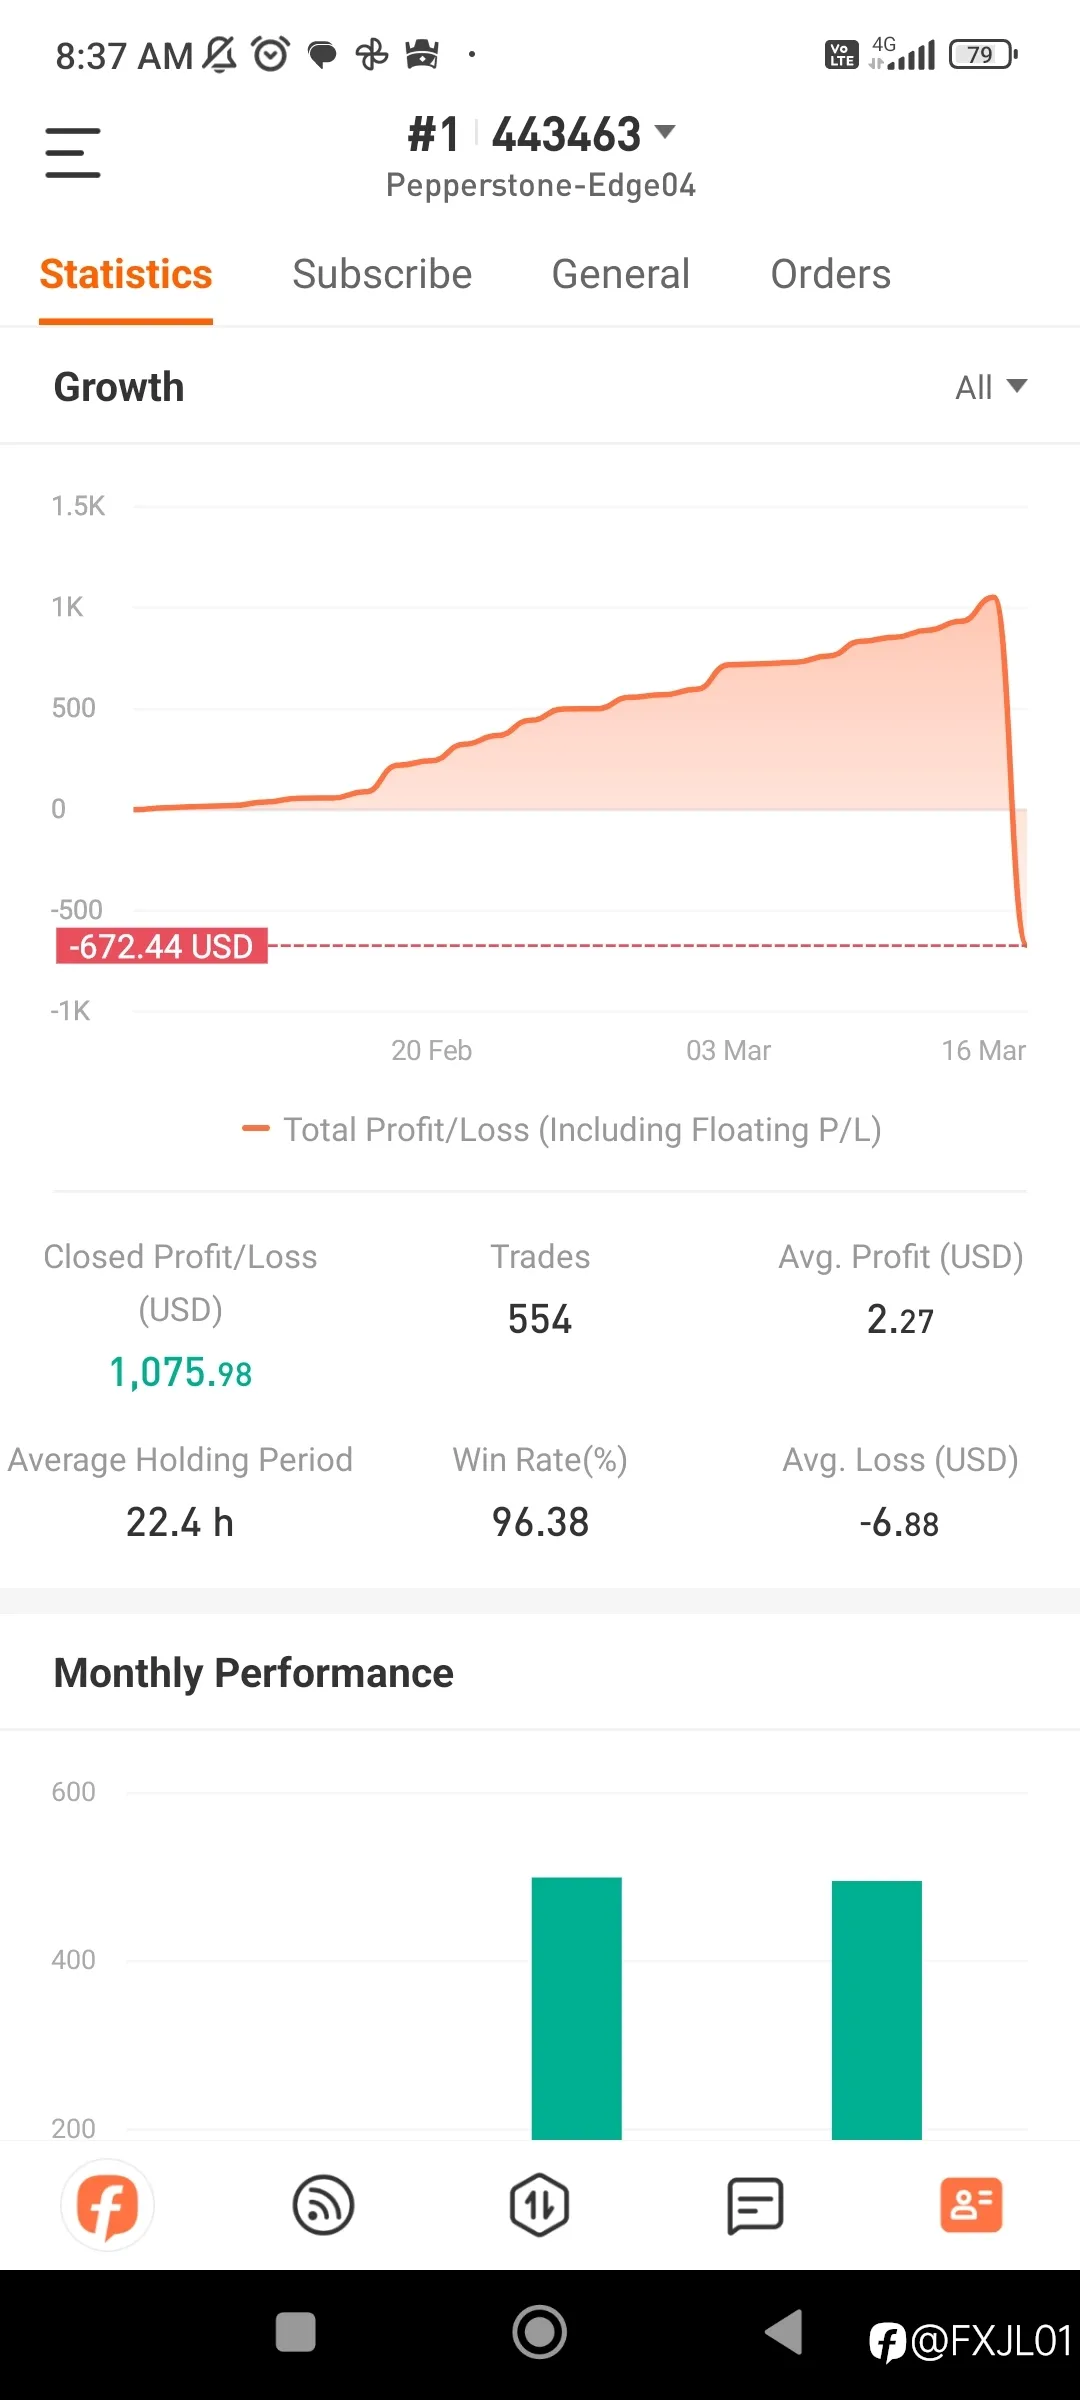Tap Android home circle button
Image resolution: width=1080 pixels, height=2400 pixels.
click(x=540, y=2332)
